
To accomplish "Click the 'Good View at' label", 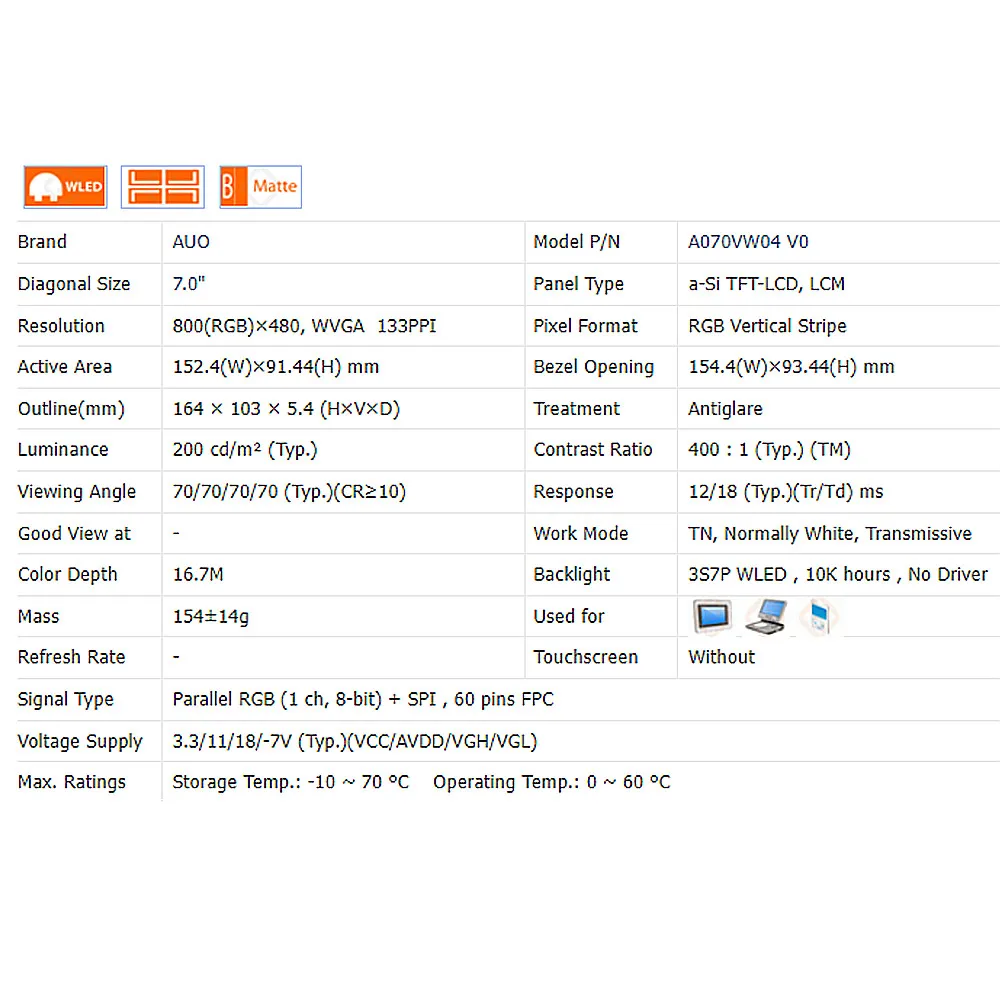I will pos(74,533).
